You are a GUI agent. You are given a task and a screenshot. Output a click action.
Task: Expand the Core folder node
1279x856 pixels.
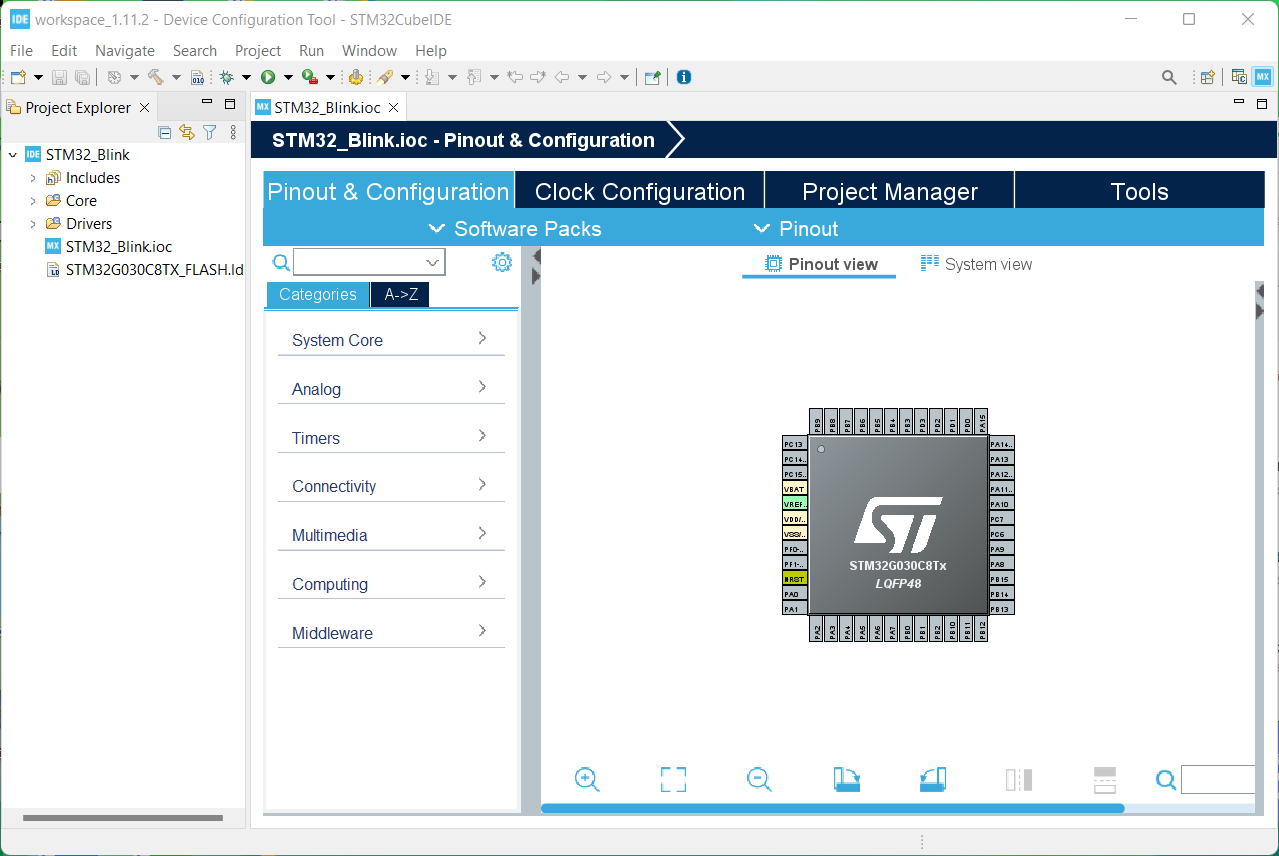click(x=33, y=201)
